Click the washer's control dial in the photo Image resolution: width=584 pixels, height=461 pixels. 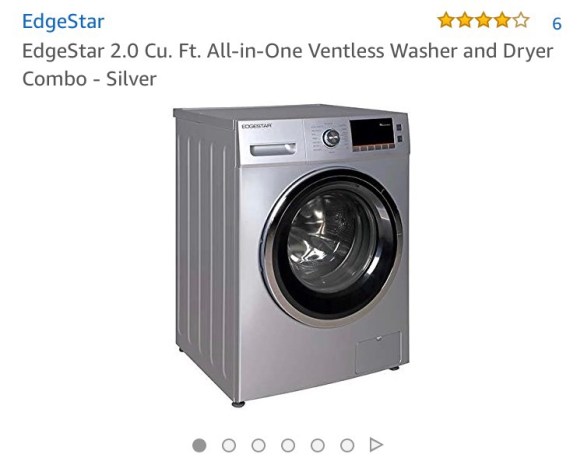331,138
